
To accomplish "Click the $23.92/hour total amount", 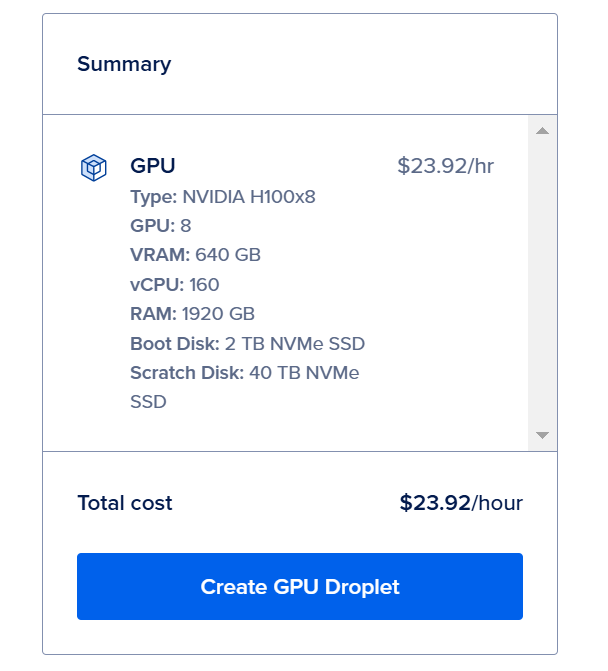I will pos(461,503).
